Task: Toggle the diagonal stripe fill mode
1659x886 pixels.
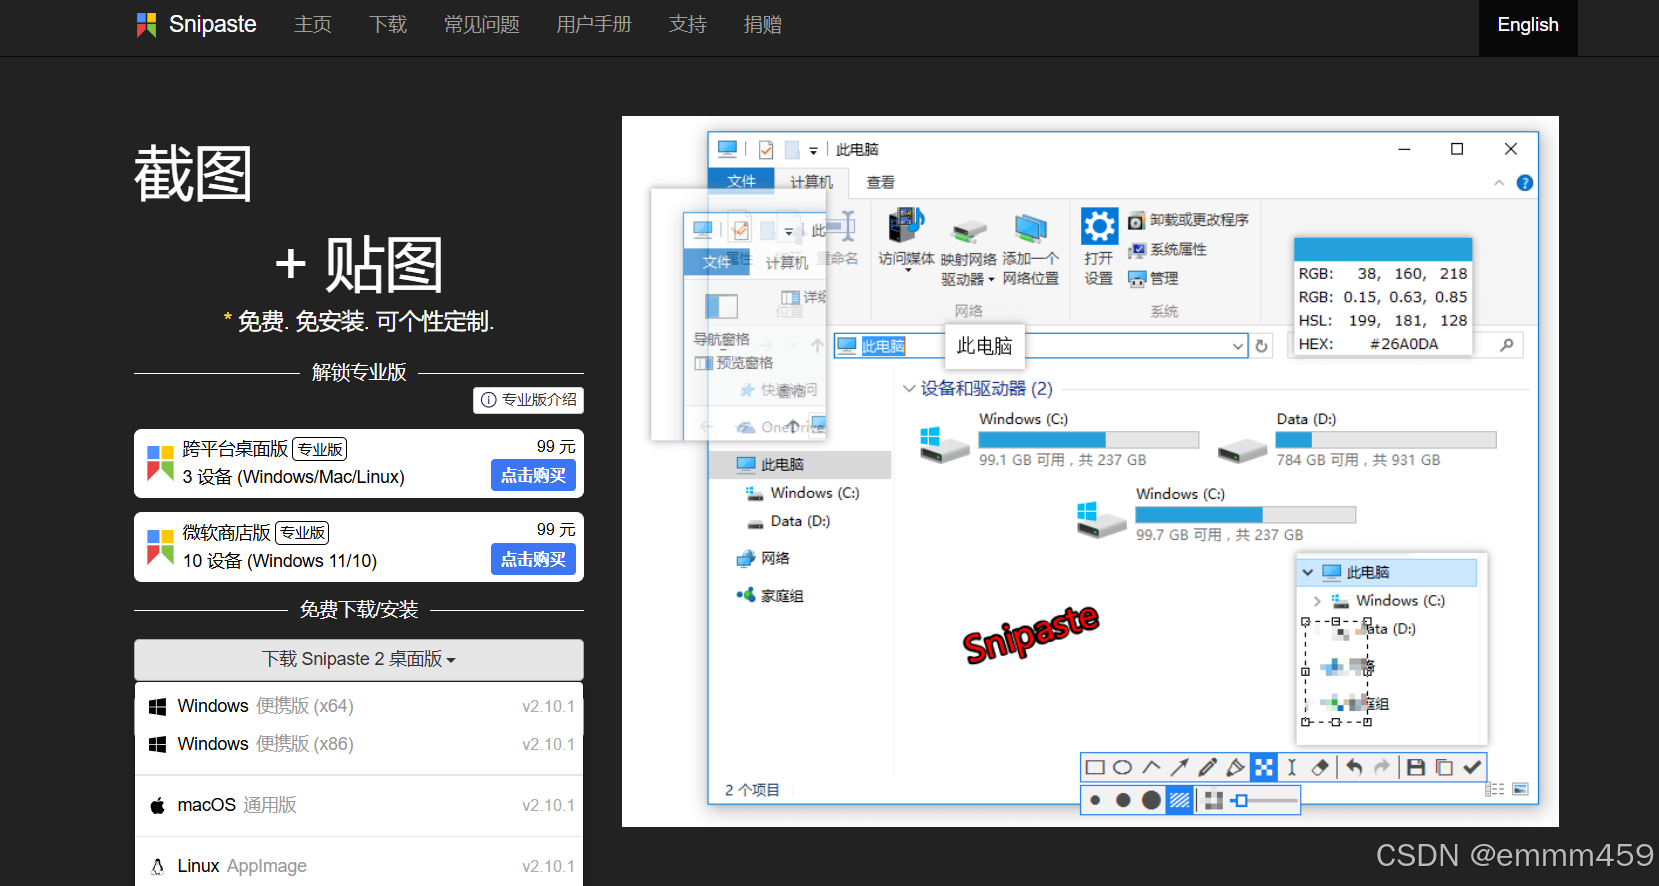Action: [x=1180, y=800]
